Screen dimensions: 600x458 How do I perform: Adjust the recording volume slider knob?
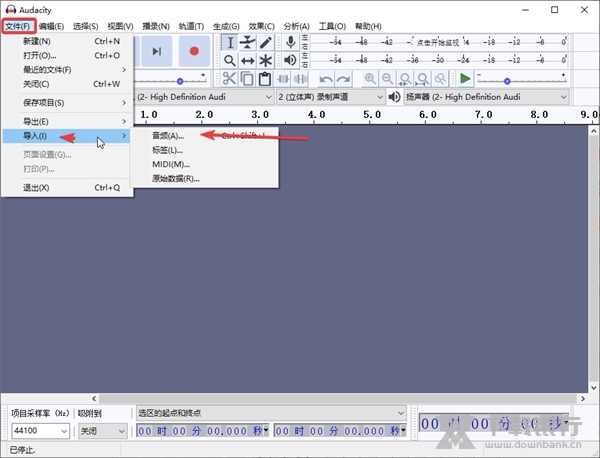coord(180,81)
